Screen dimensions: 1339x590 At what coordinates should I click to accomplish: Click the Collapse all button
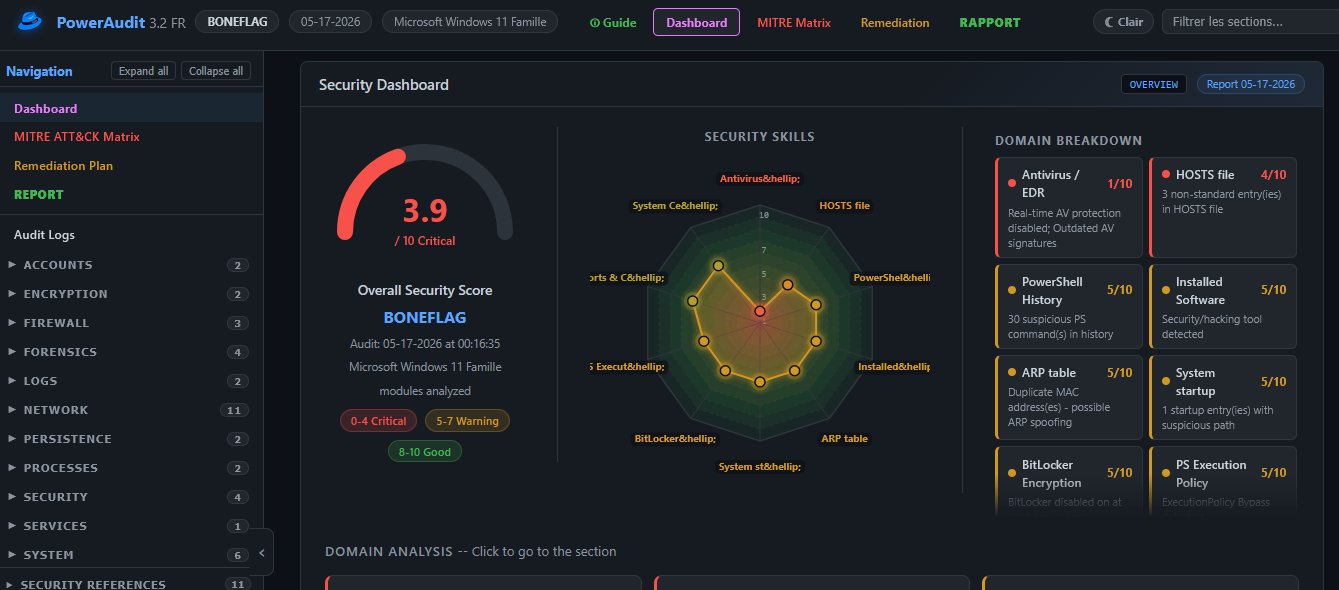(x=216, y=71)
